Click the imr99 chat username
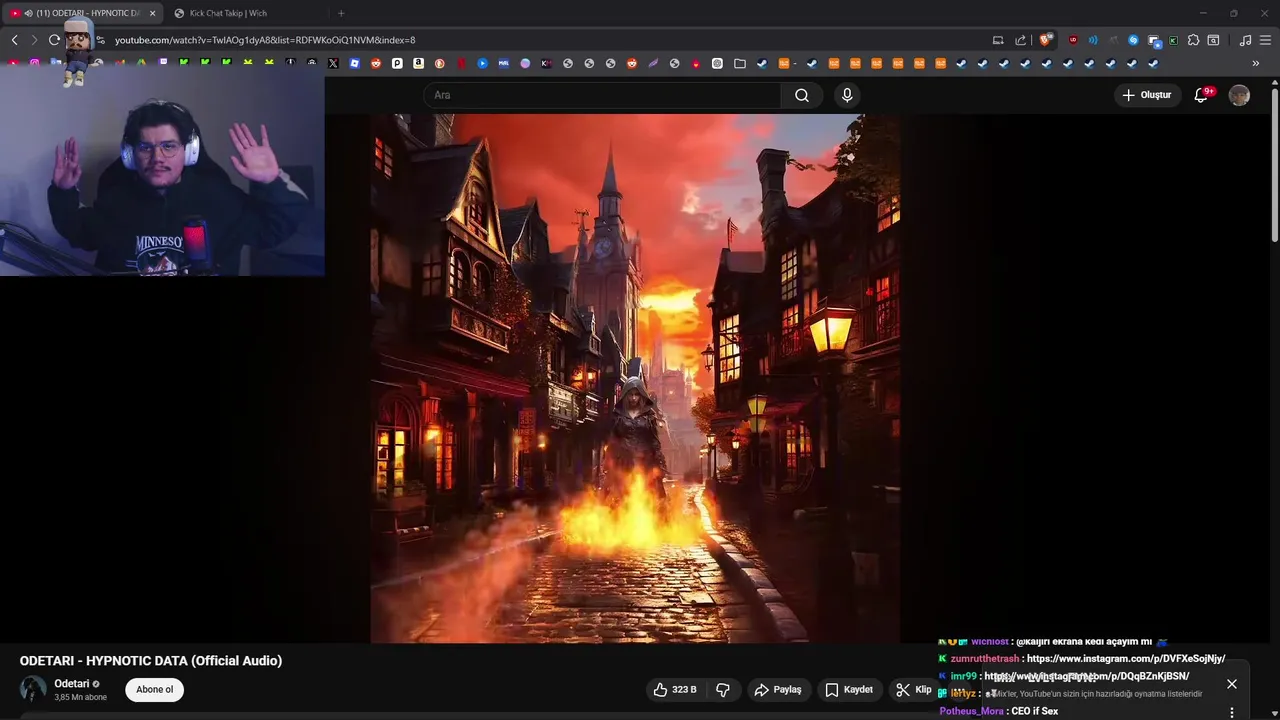1280x720 pixels. (x=963, y=676)
